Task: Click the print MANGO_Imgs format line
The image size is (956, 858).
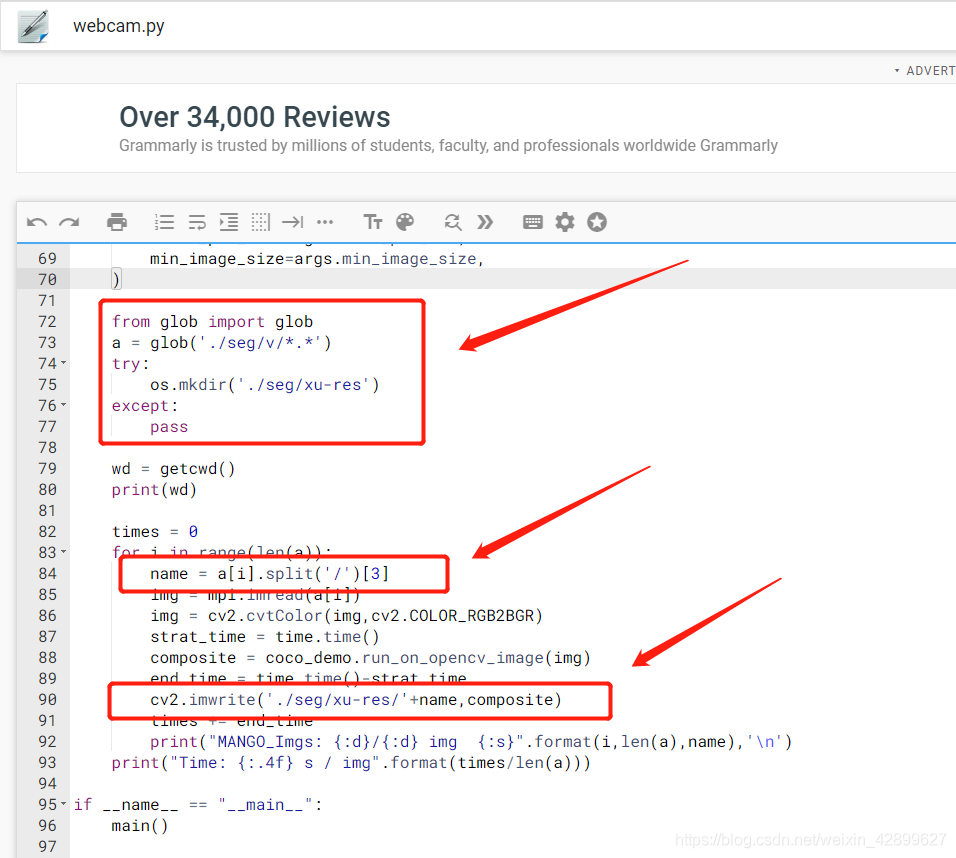Action: 471,742
